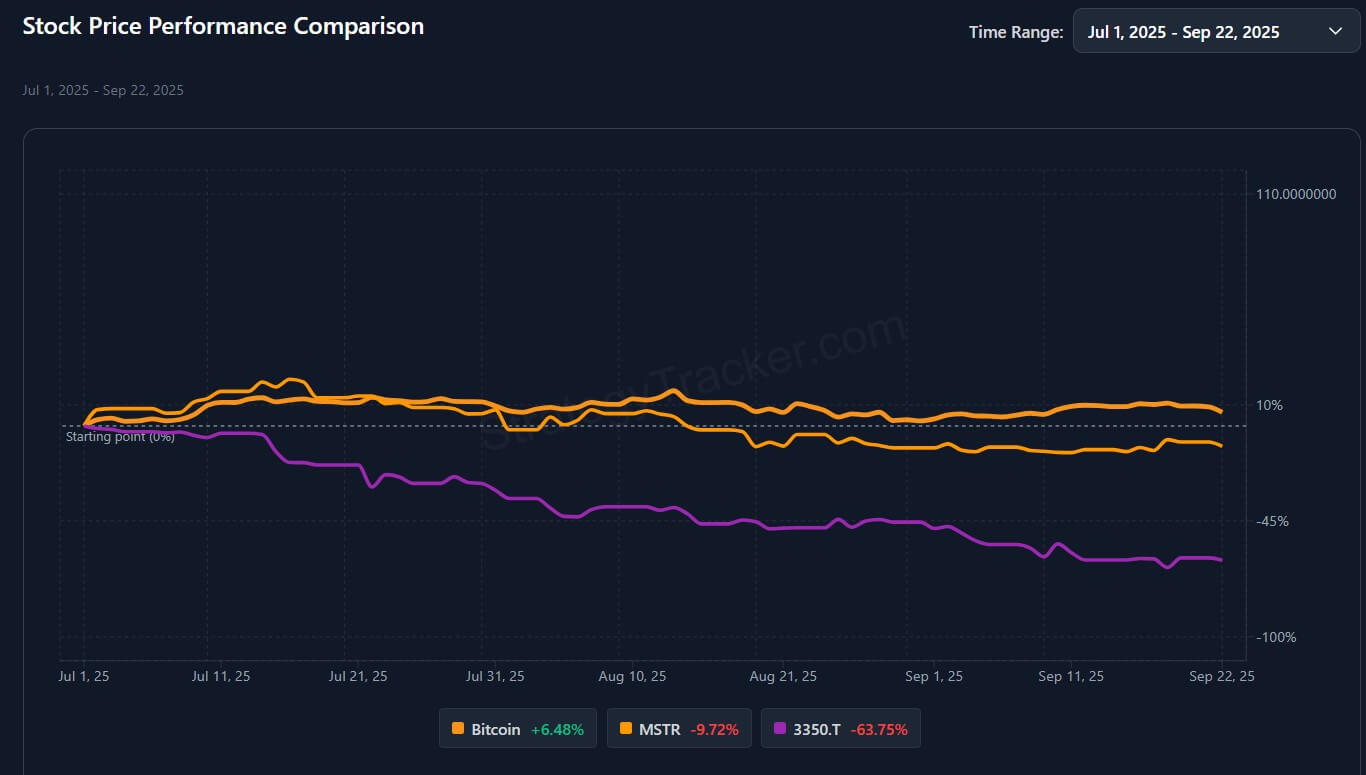Viewport: 1366px width, 775px height.
Task: Select the Sep 22, 25 axis marker
Action: click(1219, 677)
